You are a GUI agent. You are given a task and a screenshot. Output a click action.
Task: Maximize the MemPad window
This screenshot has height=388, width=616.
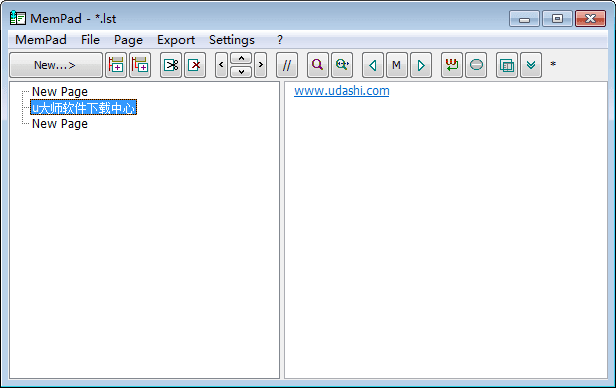point(557,18)
